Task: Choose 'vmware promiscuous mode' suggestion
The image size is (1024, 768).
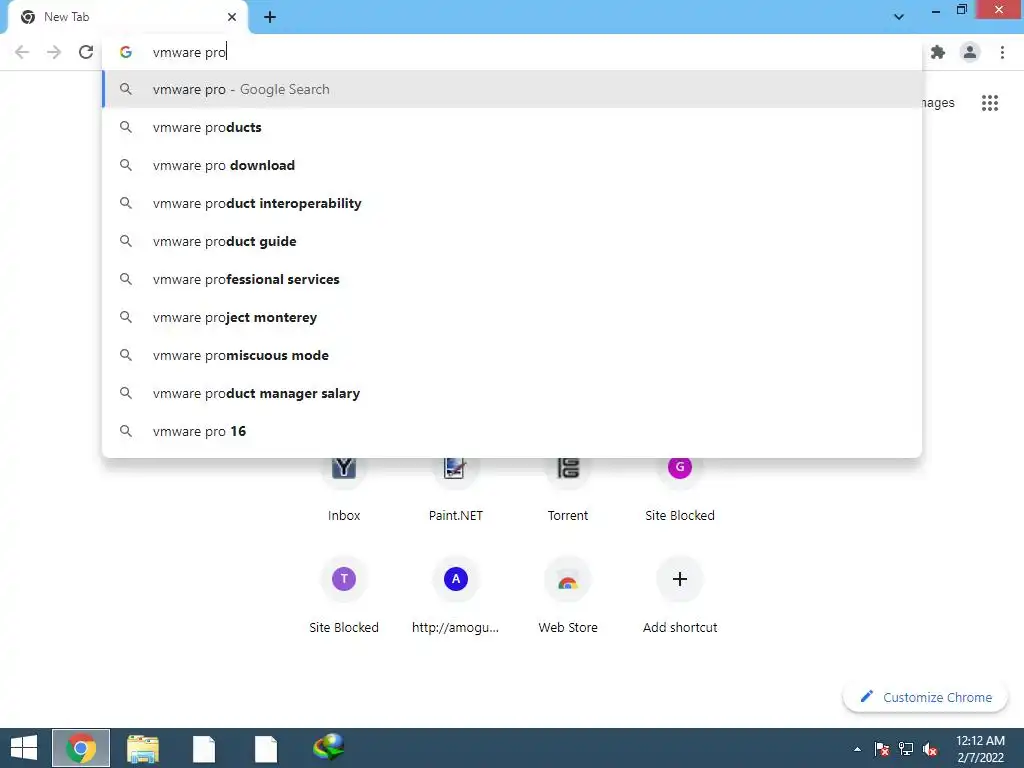Action: point(512,355)
